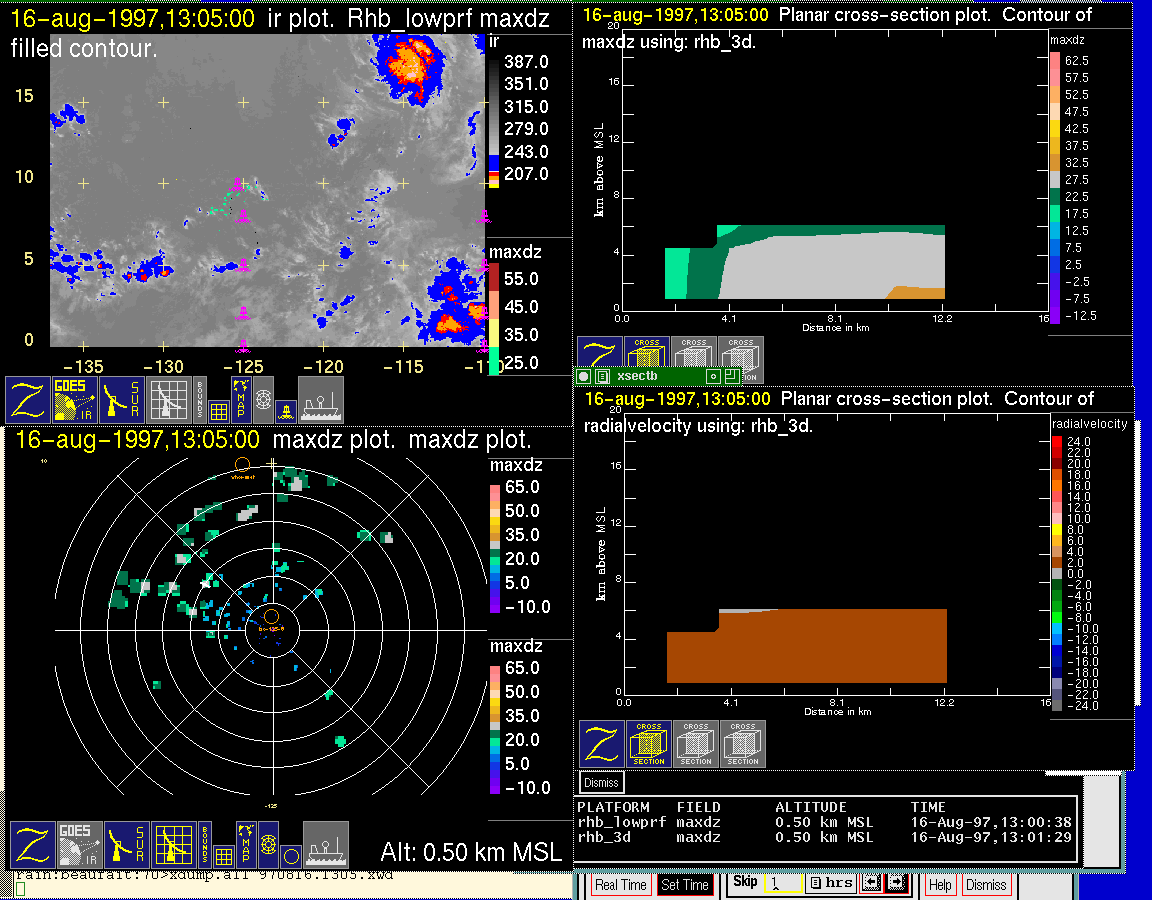This screenshot has height=900, width=1152.
Task: Click the buoy icon in top toolbar
Action: coord(287,410)
